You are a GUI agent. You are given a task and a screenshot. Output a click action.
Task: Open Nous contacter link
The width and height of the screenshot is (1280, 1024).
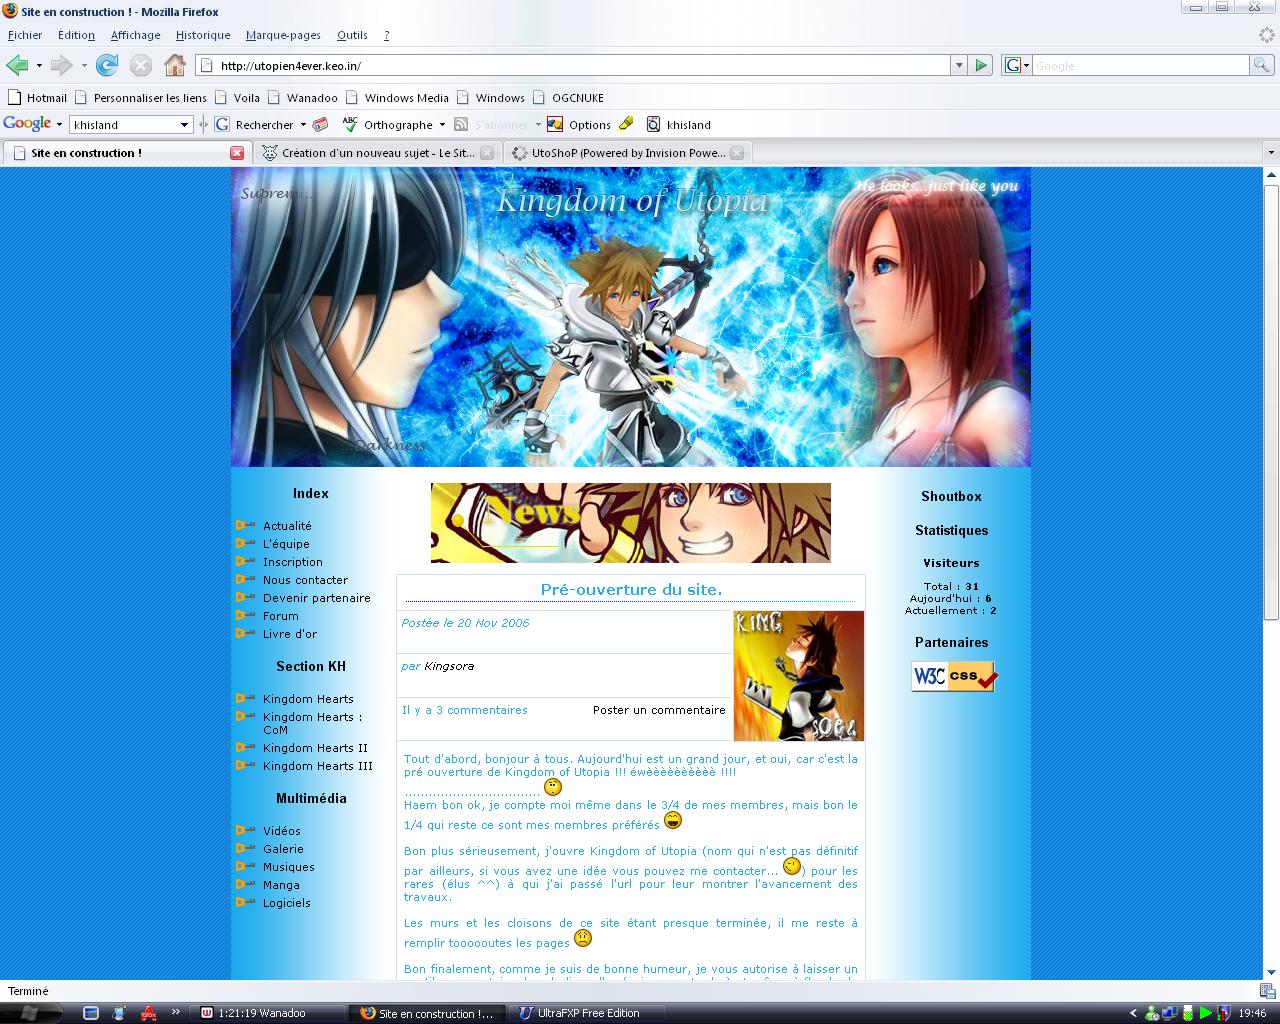pyautogui.click(x=305, y=580)
